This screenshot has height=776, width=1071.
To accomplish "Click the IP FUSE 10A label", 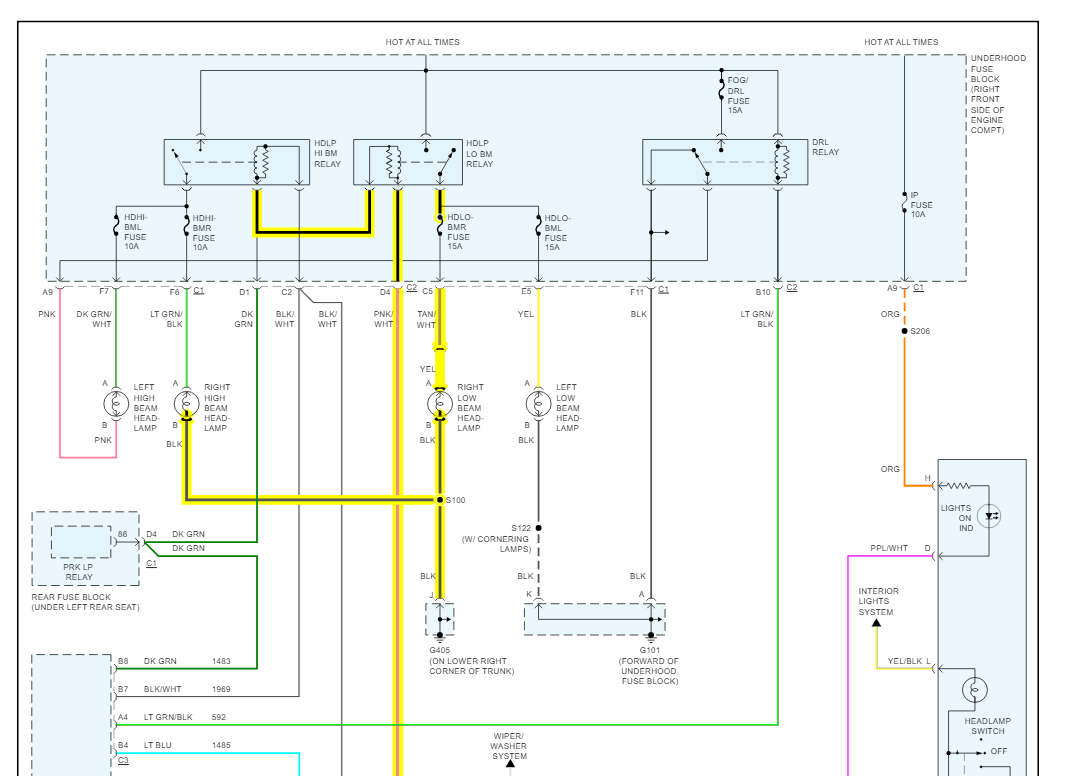I will pyautogui.click(x=921, y=205).
